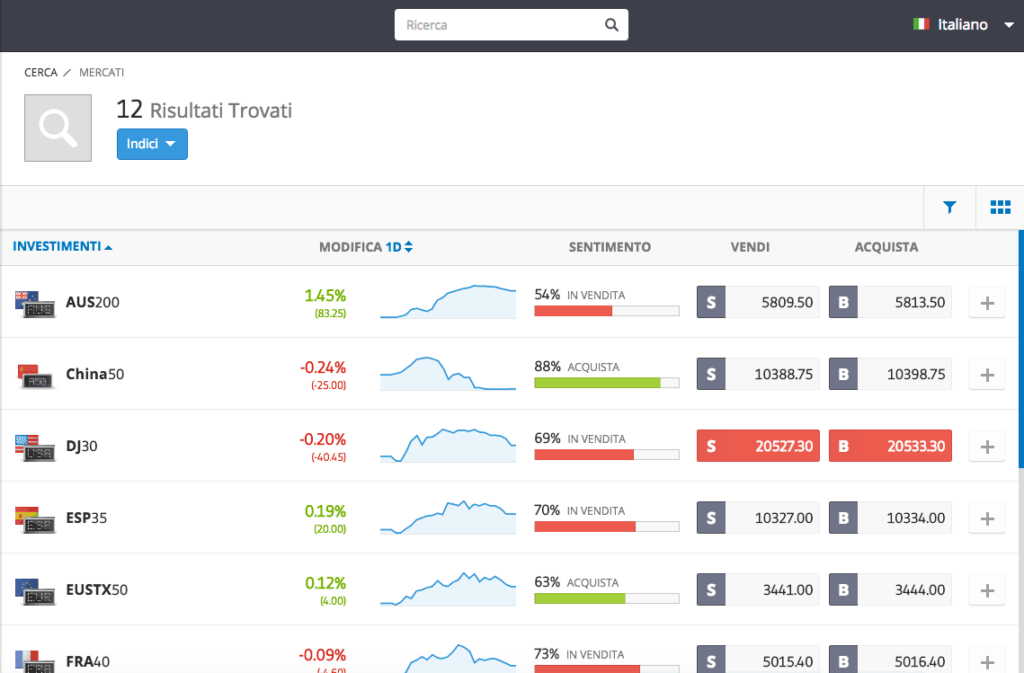The image size is (1024, 673).
Task: Click the SENTIMENTO column header
Action: click(609, 247)
